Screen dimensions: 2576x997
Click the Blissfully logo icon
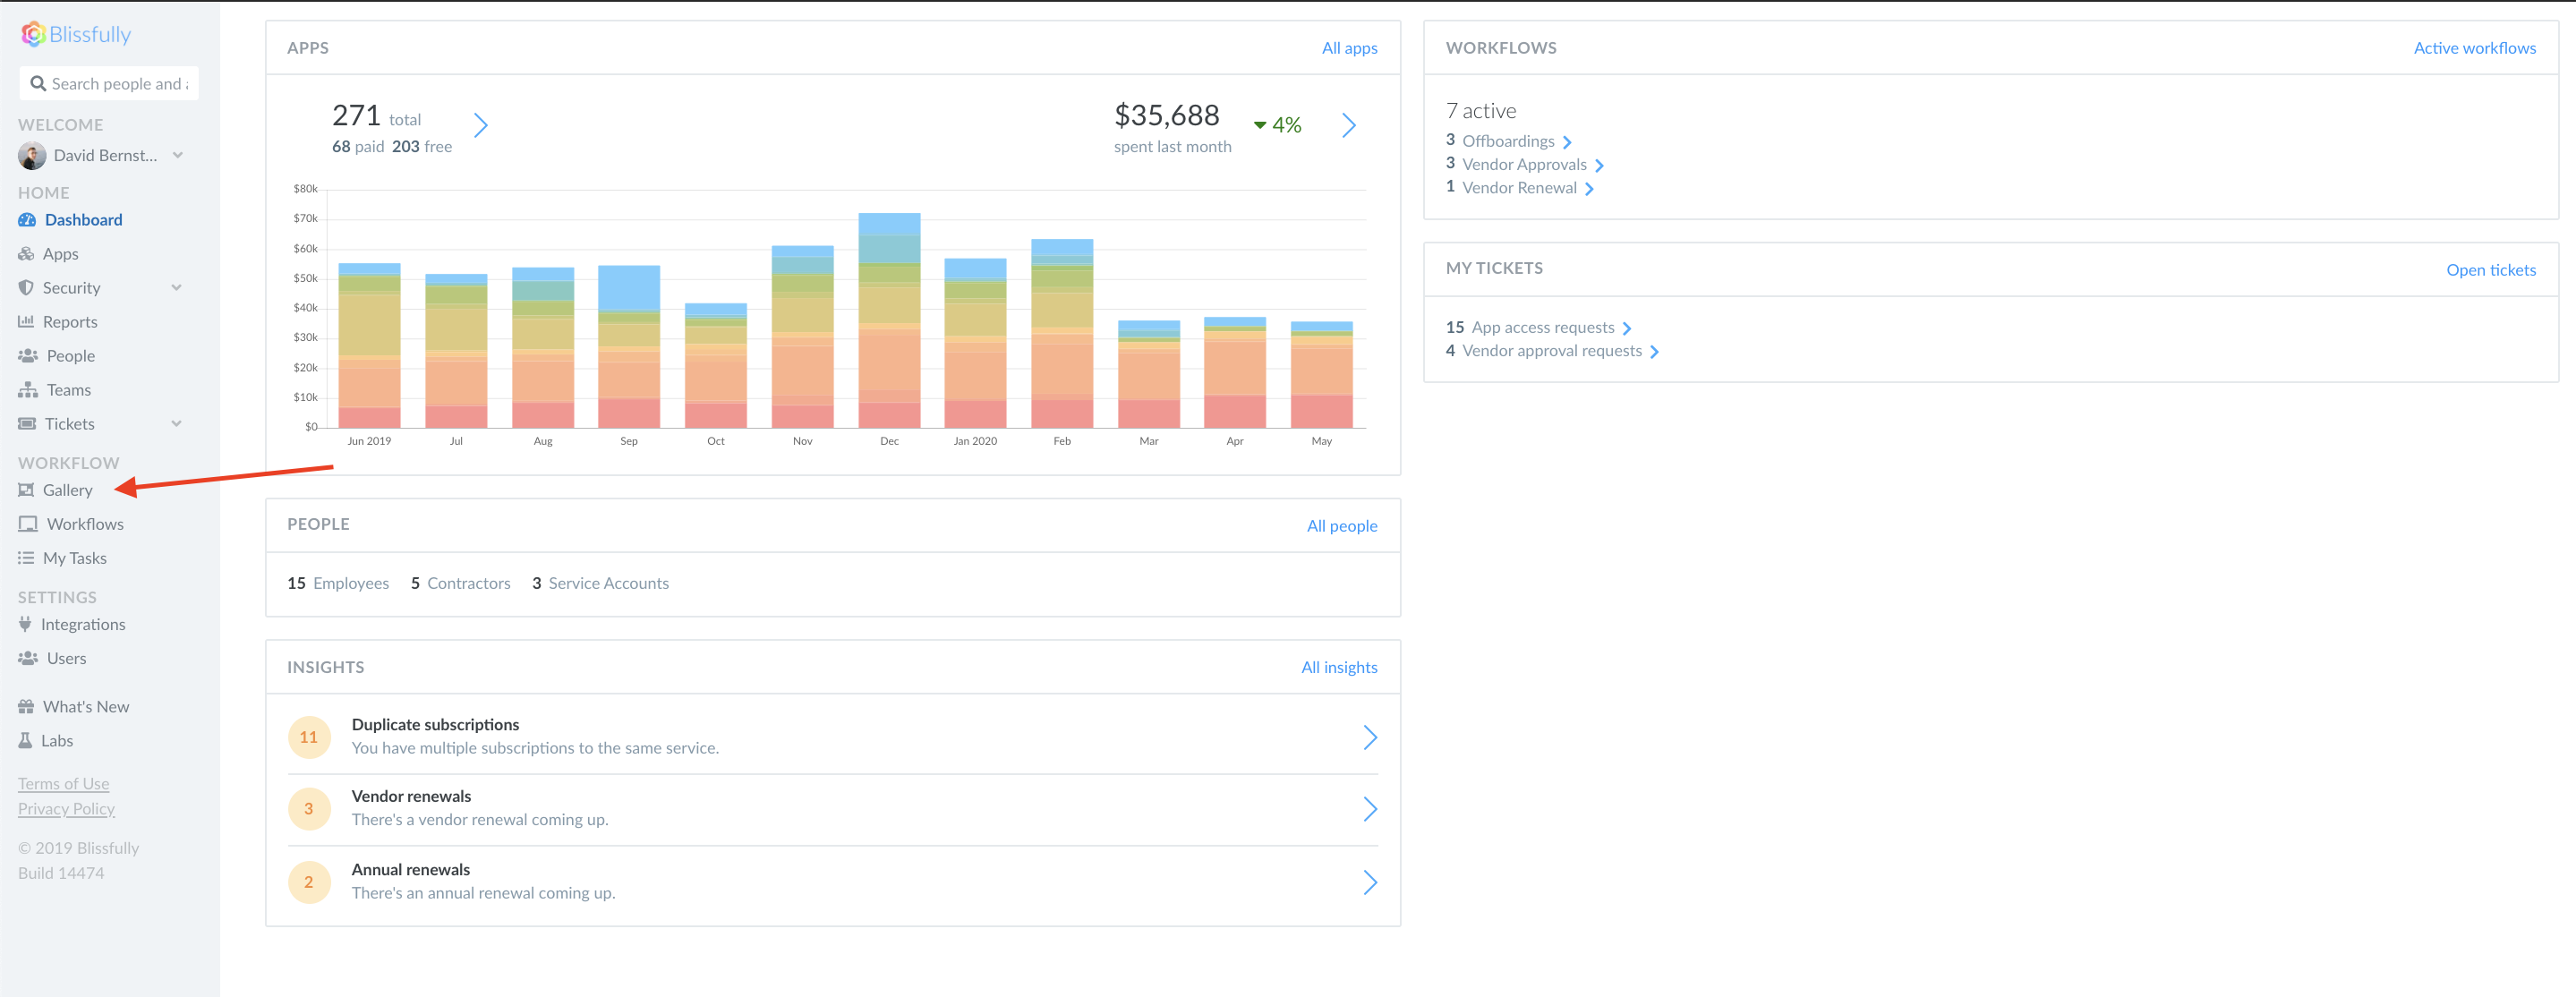pos(34,33)
